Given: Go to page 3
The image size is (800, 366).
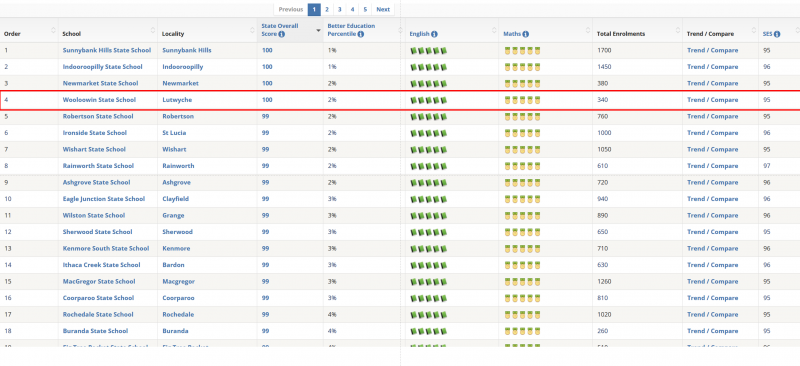Looking at the screenshot, I should (339, 9).
